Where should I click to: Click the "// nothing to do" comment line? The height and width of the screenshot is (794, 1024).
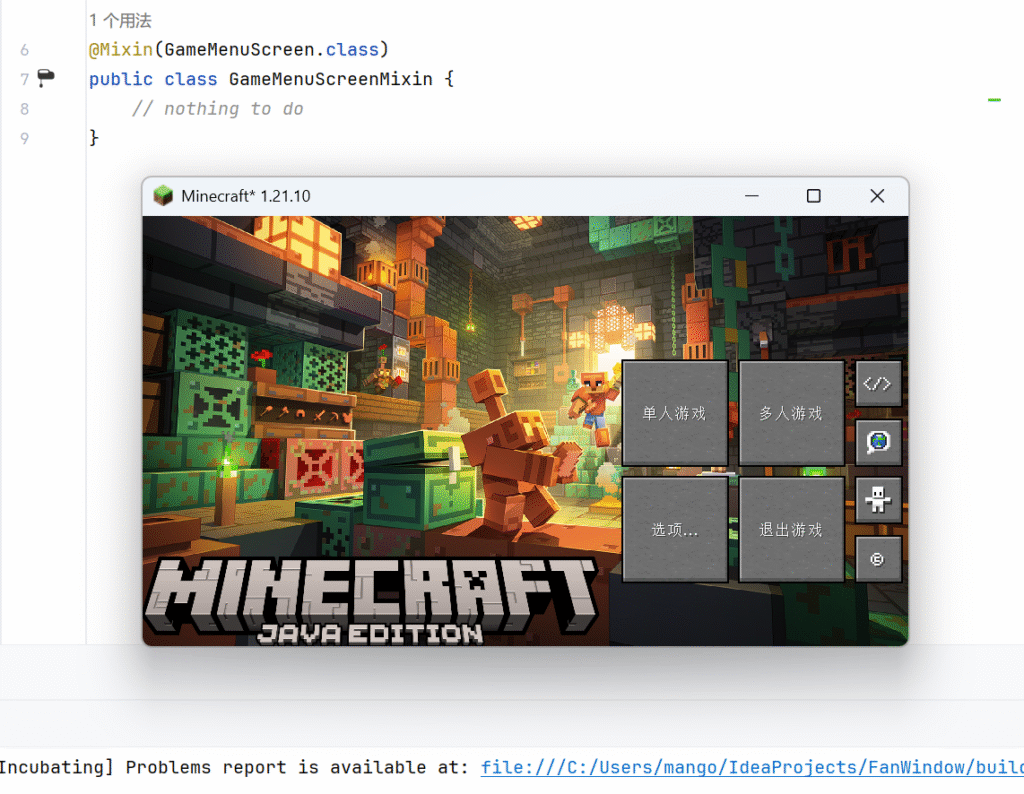pos(216,108)
